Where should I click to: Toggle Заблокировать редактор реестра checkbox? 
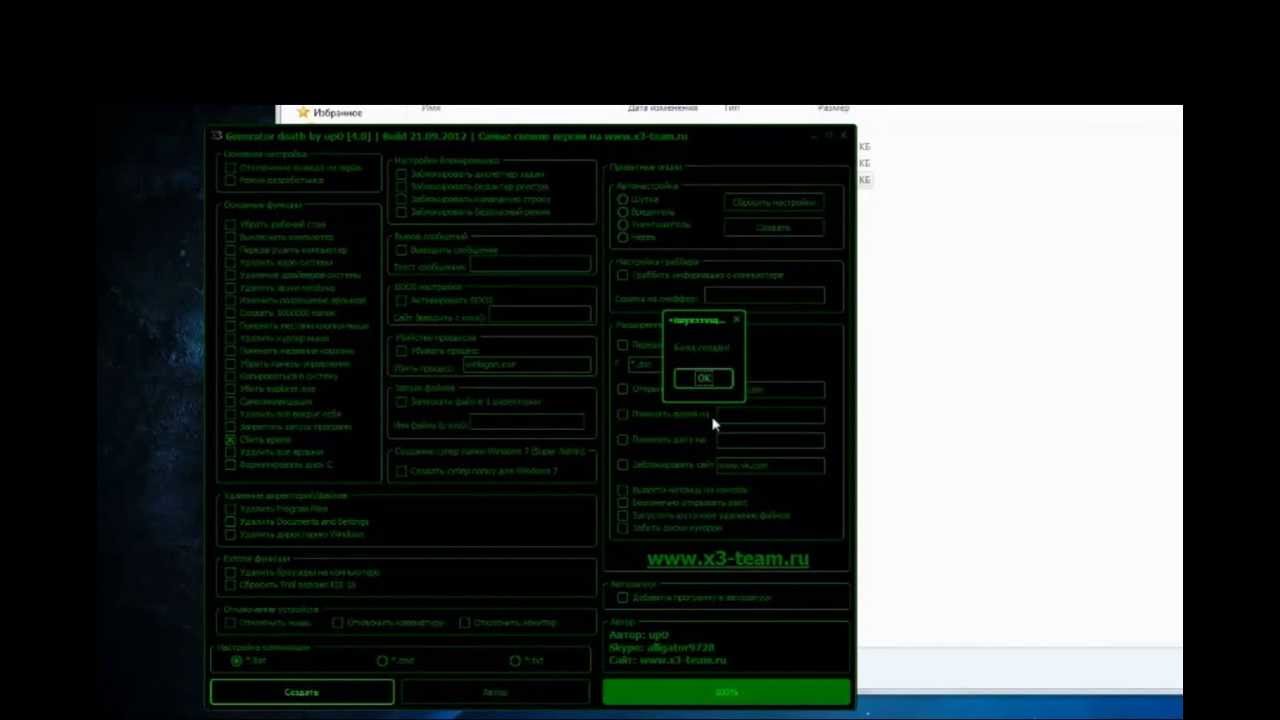(402, 187)
